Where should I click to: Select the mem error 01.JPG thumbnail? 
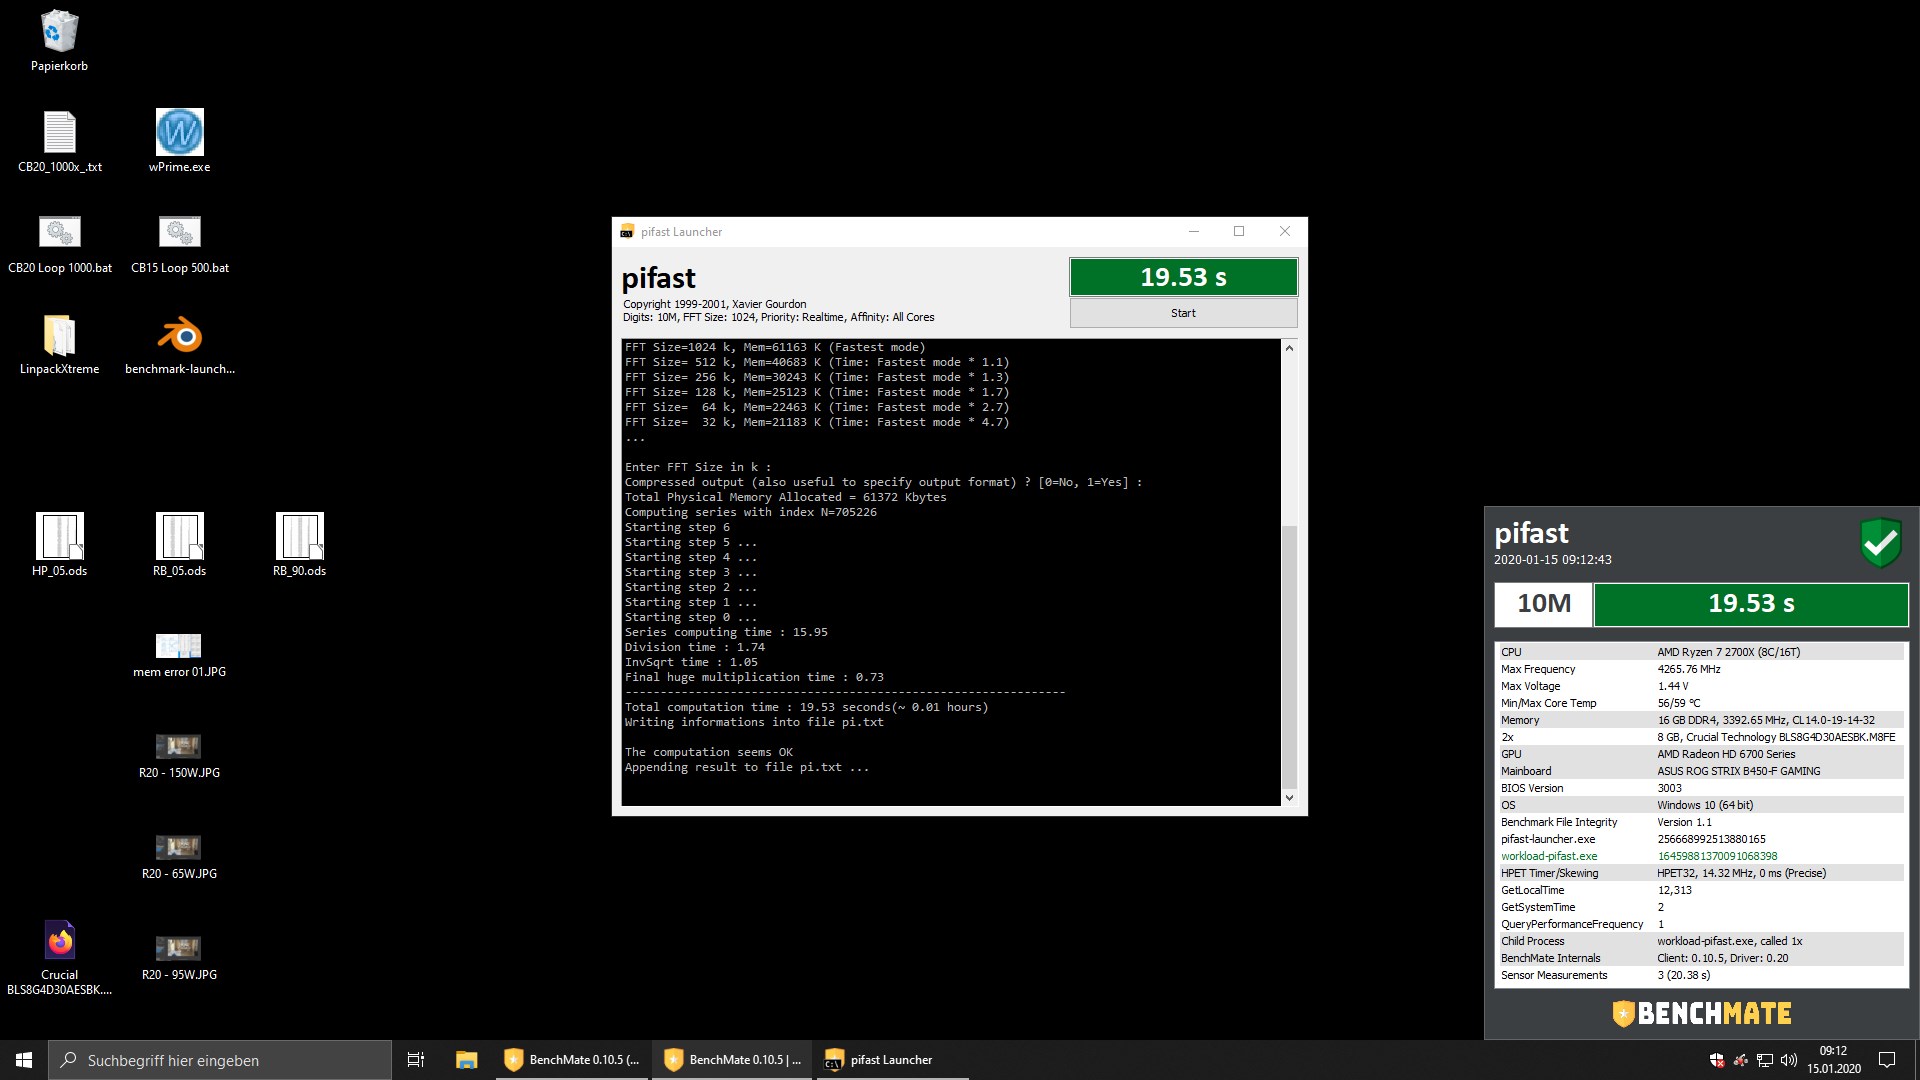click(179, 645)
